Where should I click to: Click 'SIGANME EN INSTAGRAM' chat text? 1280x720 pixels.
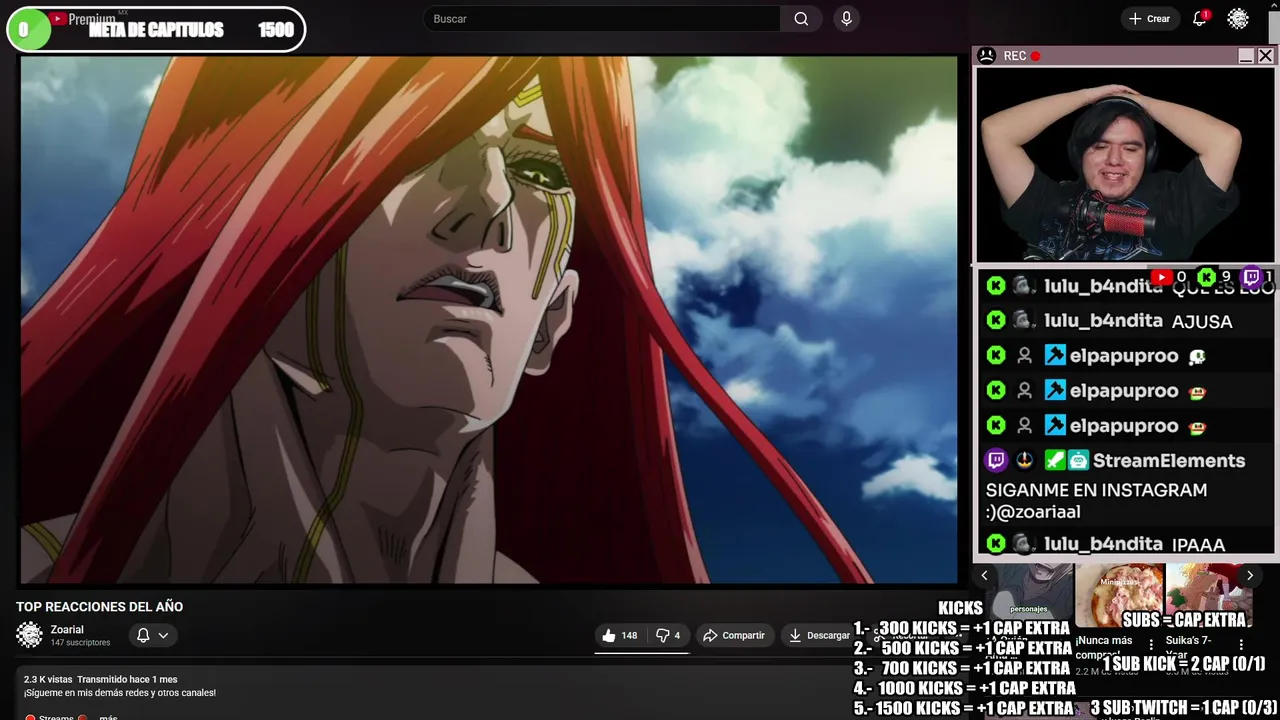(x=1096, y=490)
